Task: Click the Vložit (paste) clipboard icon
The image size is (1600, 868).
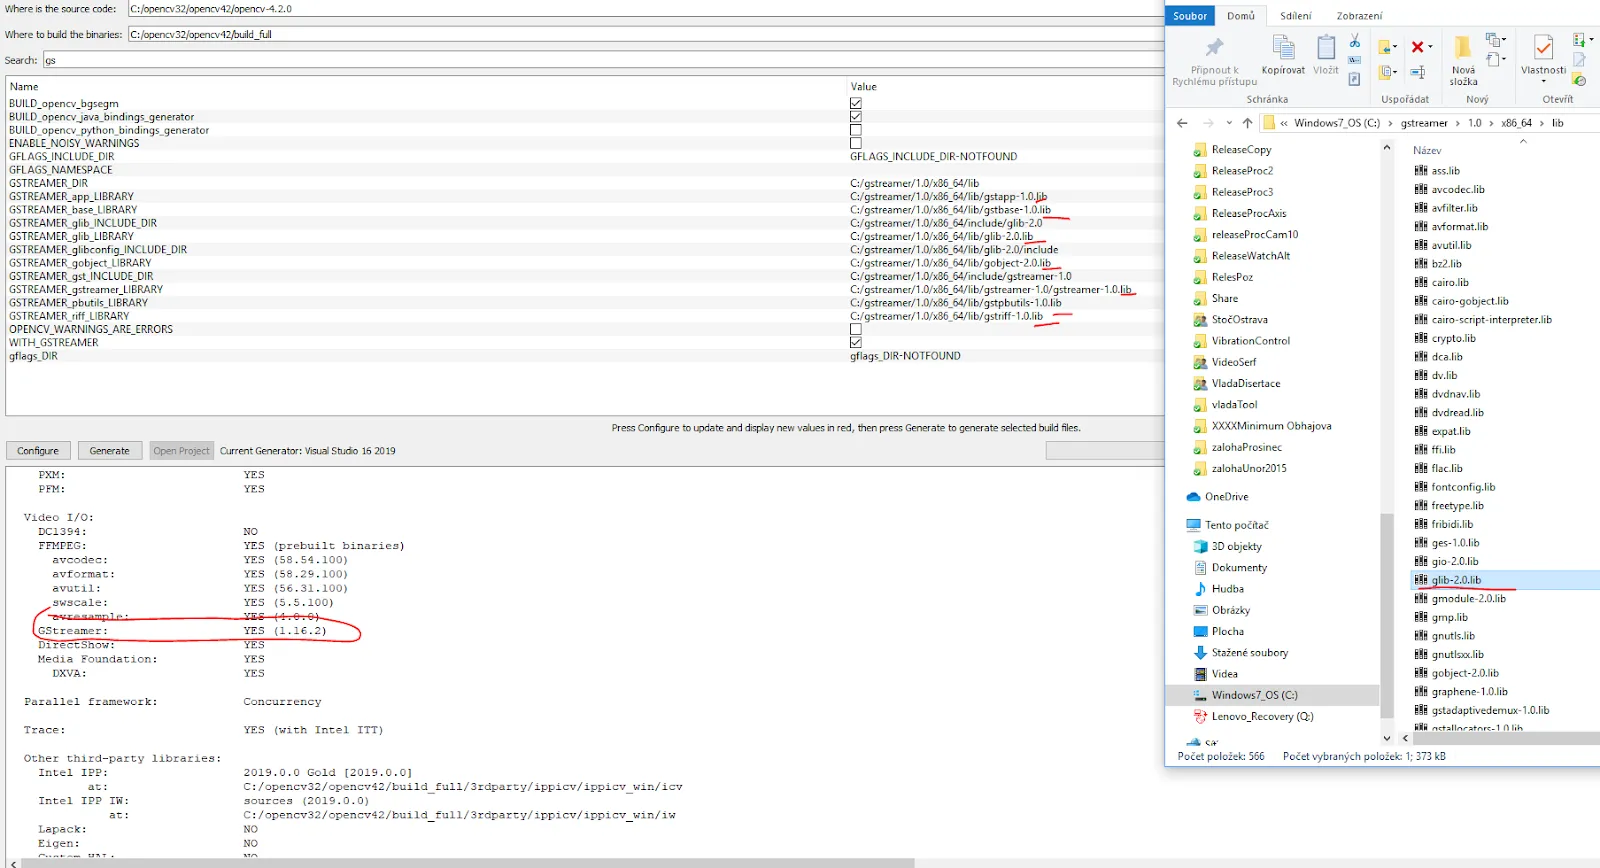Action: point(1326,47)
